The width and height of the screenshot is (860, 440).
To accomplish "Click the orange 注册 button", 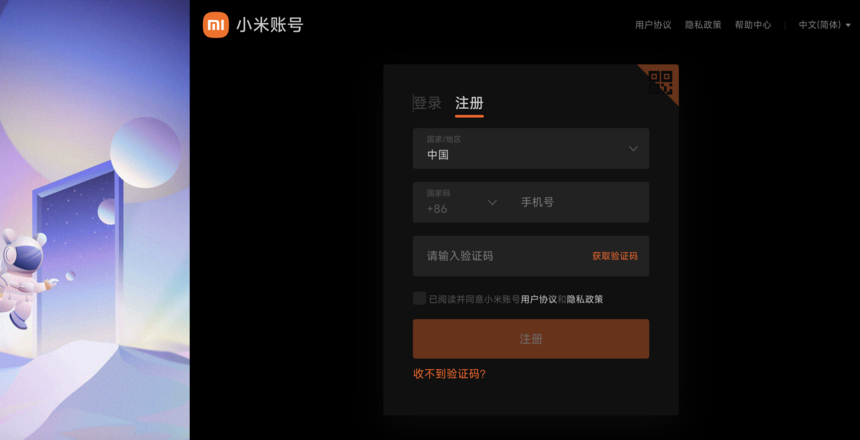I will point(531,339).
